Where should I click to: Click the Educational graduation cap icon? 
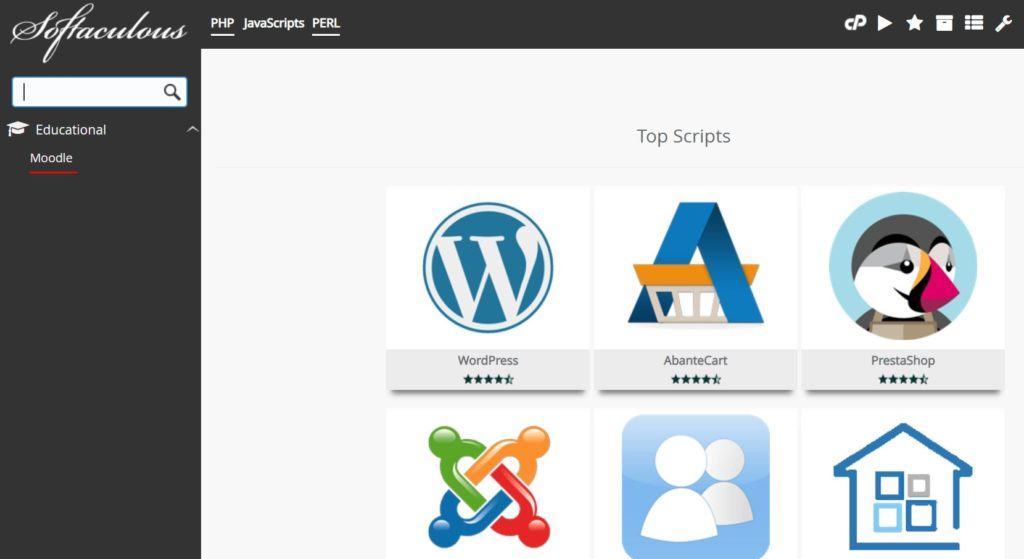tap(18, 129)
